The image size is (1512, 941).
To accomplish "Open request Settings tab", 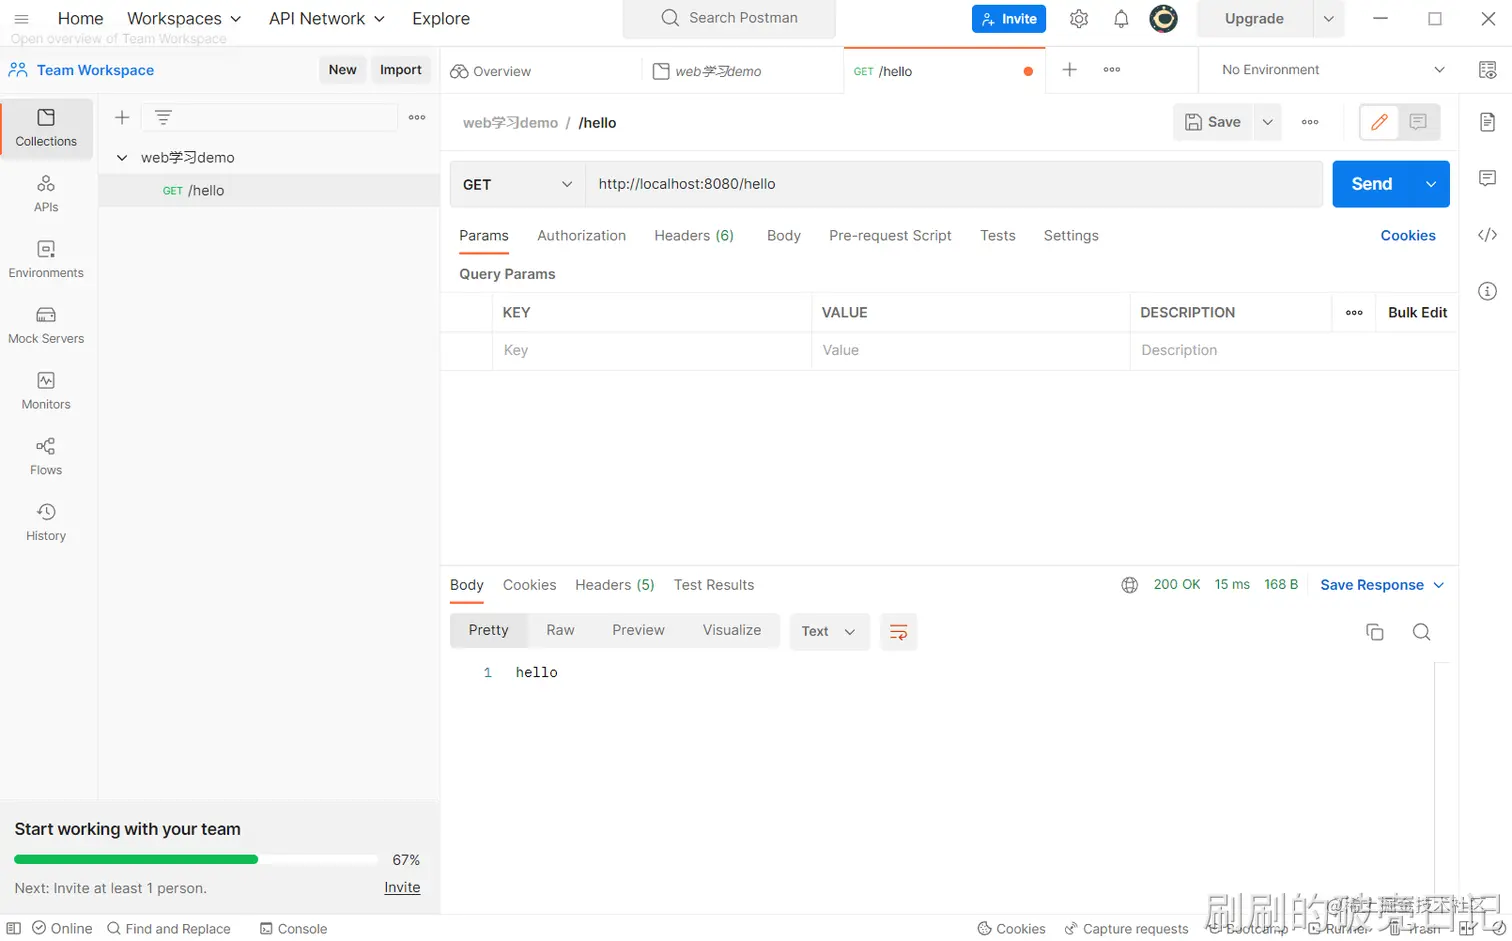I will click(x=1071, y=236).
